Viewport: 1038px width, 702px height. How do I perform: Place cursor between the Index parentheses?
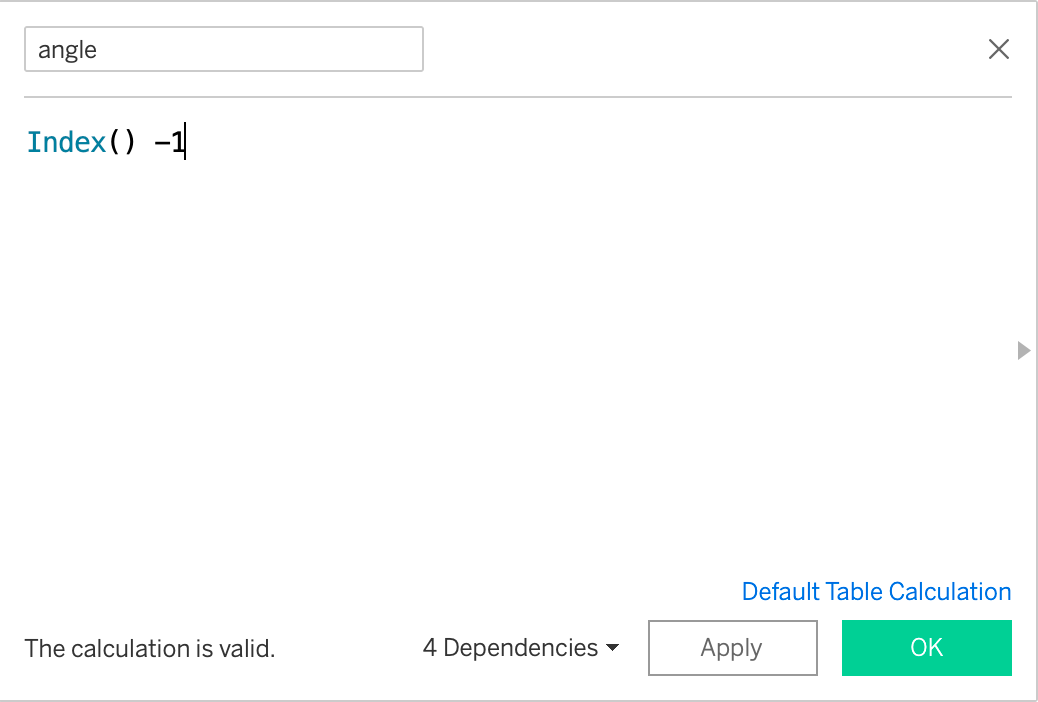tap(121, 143)
